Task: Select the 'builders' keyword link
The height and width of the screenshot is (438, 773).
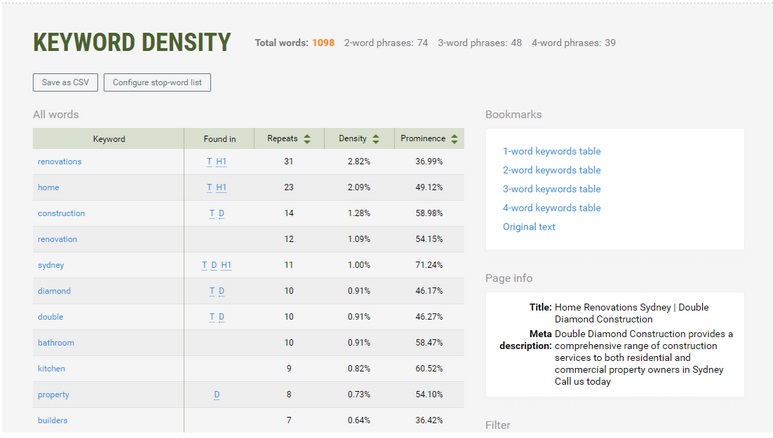Action: [52, 420]
